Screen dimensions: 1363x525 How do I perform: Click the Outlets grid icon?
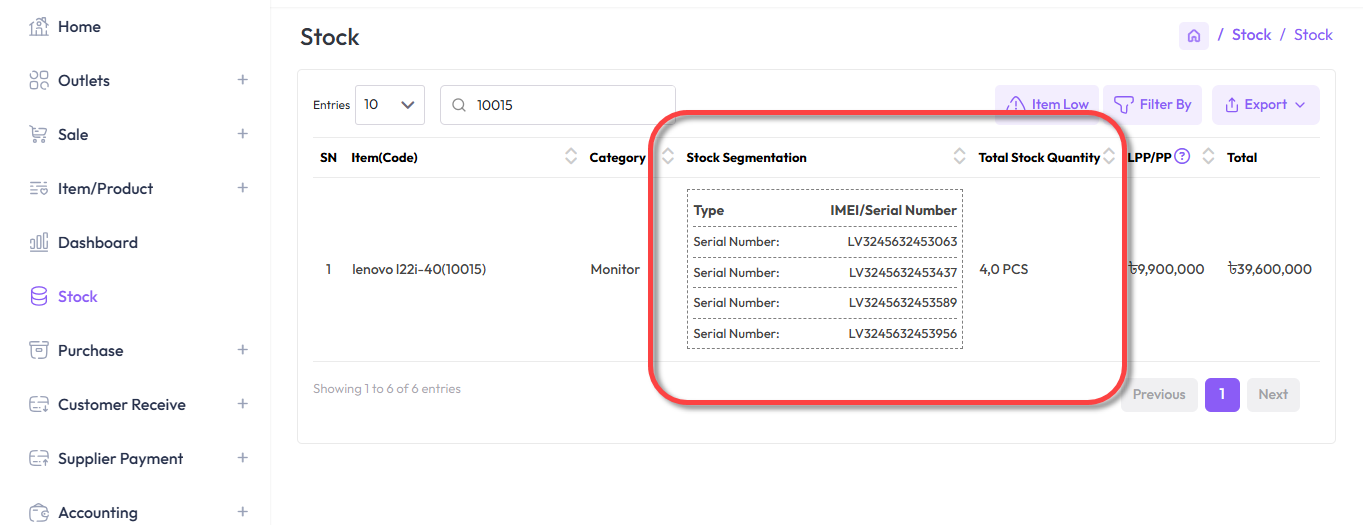[39, 81]
